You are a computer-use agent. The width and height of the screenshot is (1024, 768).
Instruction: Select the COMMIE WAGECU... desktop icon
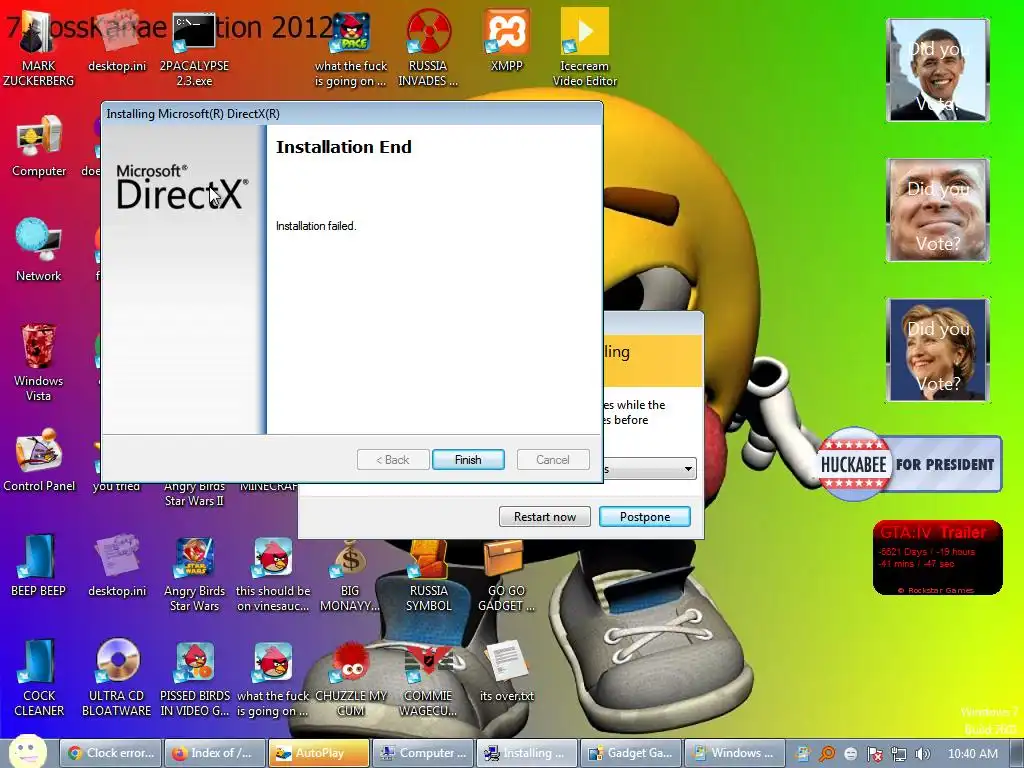coord(428,679)
